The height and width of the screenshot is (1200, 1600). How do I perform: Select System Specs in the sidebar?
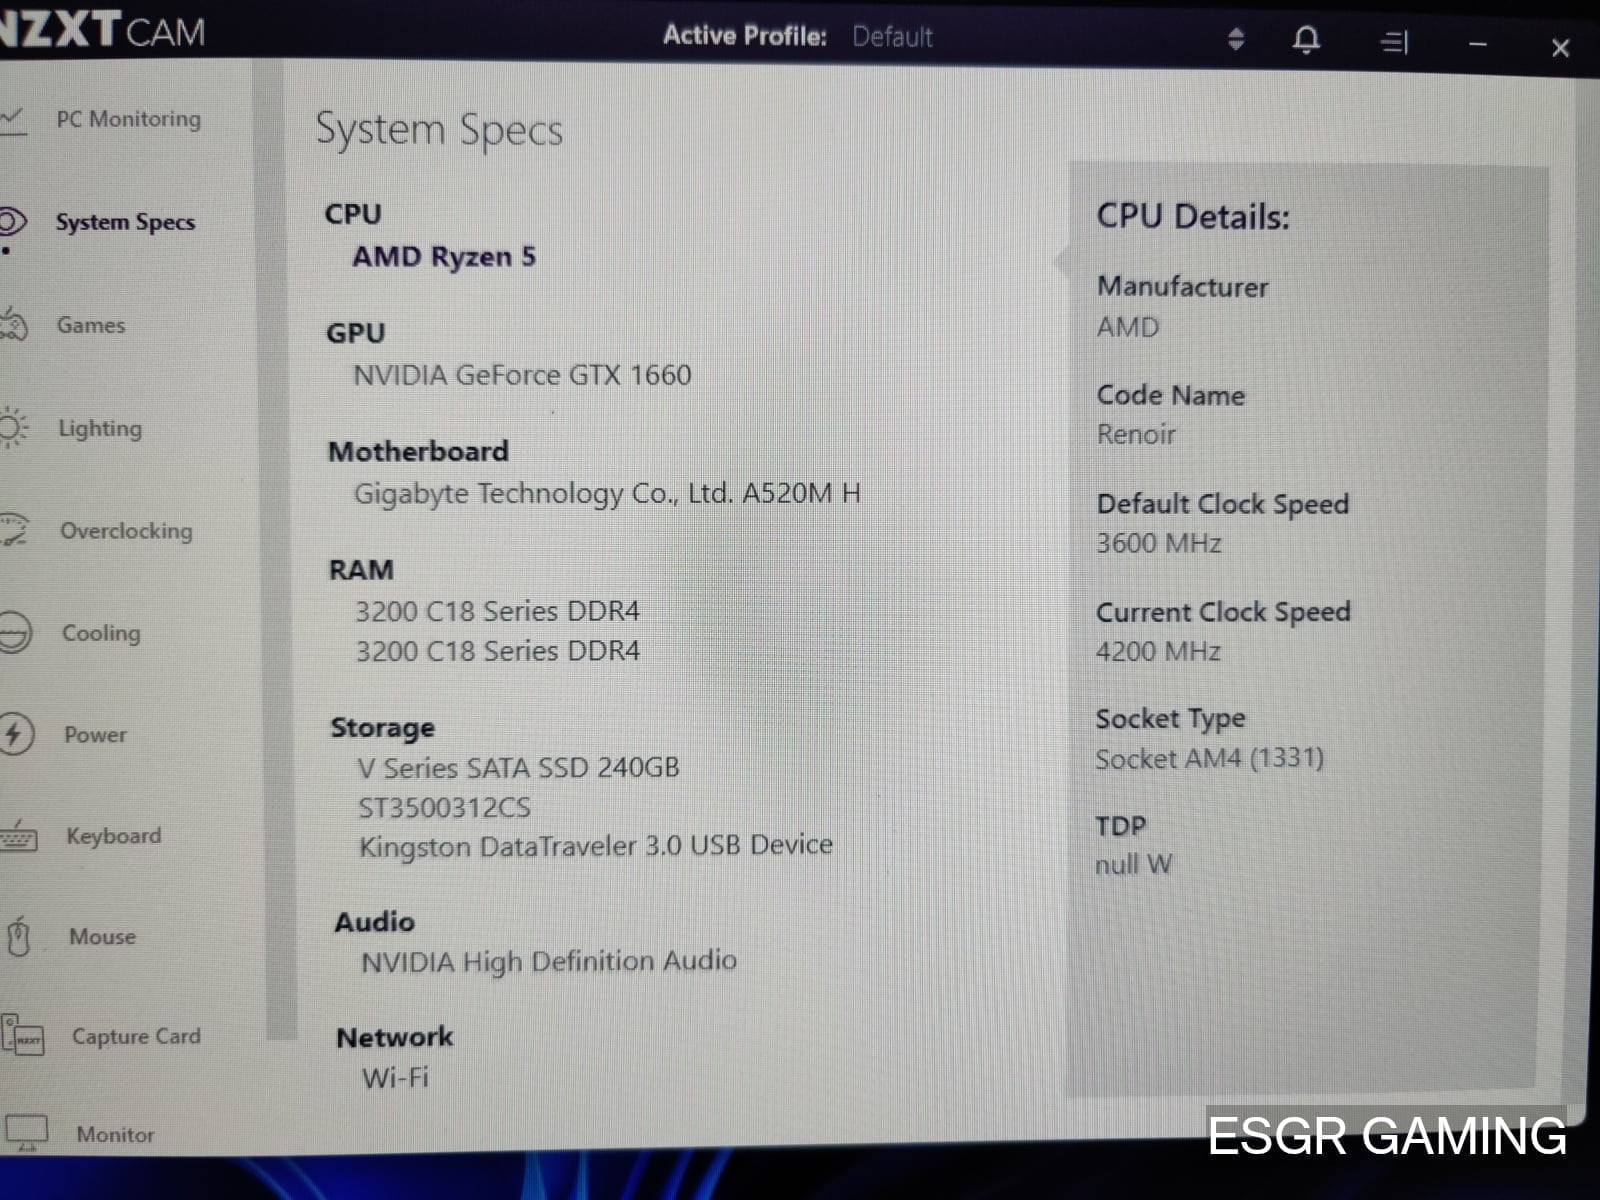point(125,222)
